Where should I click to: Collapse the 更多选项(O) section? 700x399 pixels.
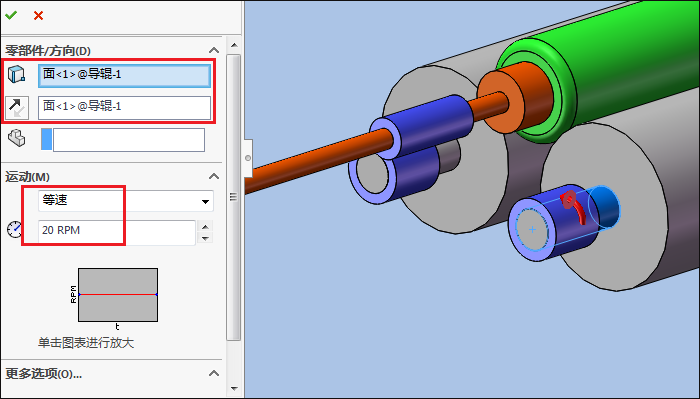214,373
